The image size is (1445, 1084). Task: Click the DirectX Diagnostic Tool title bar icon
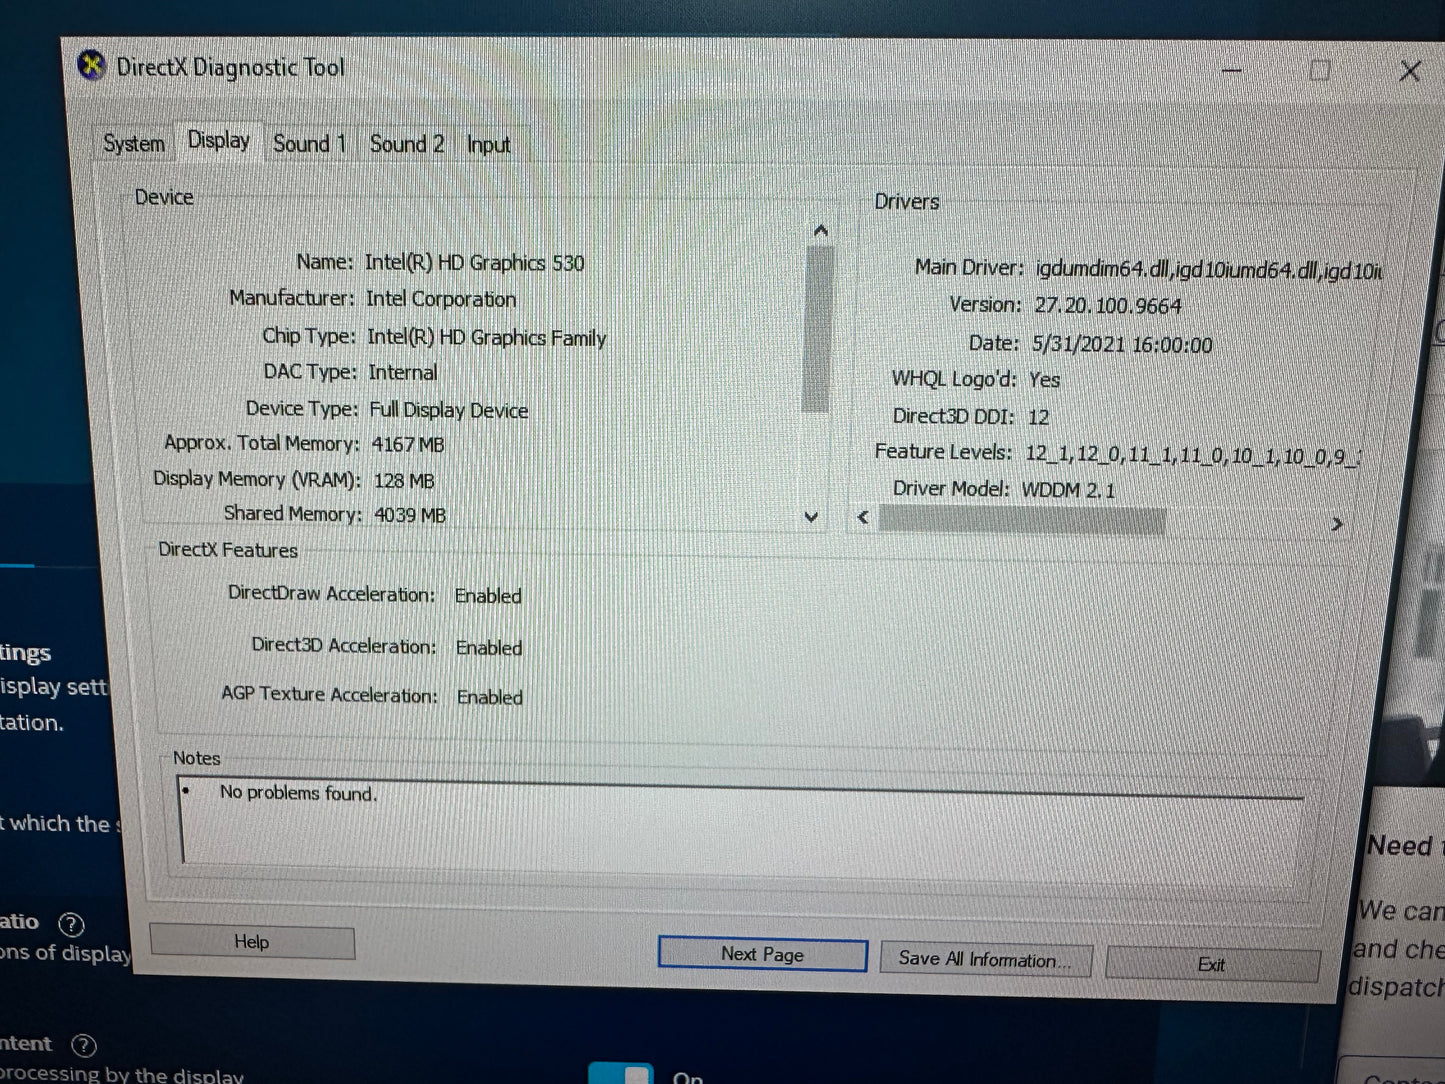[x=91, y=66]
